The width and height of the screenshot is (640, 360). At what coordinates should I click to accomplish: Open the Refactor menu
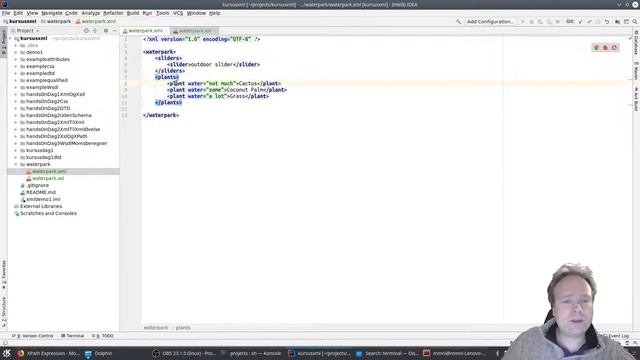pos(113,13)
